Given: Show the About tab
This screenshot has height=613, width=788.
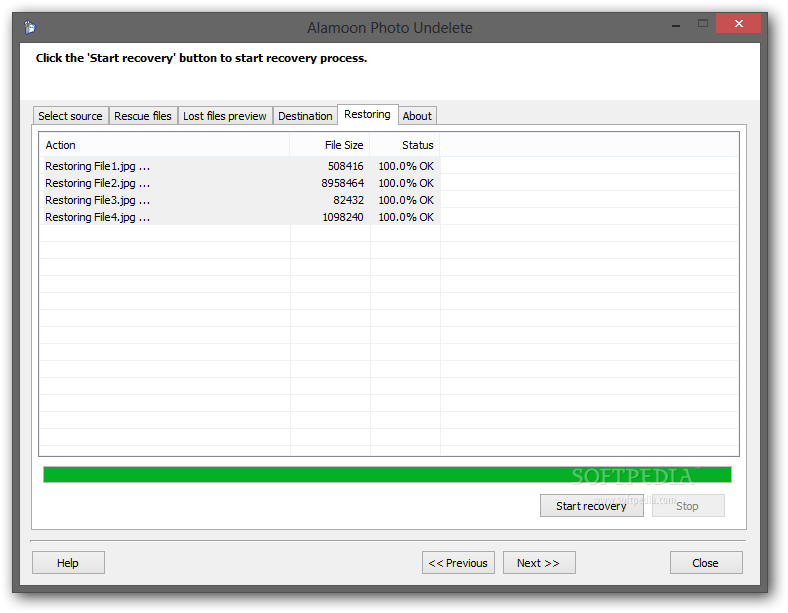Looking at the screenshot, I should [417, 116].
